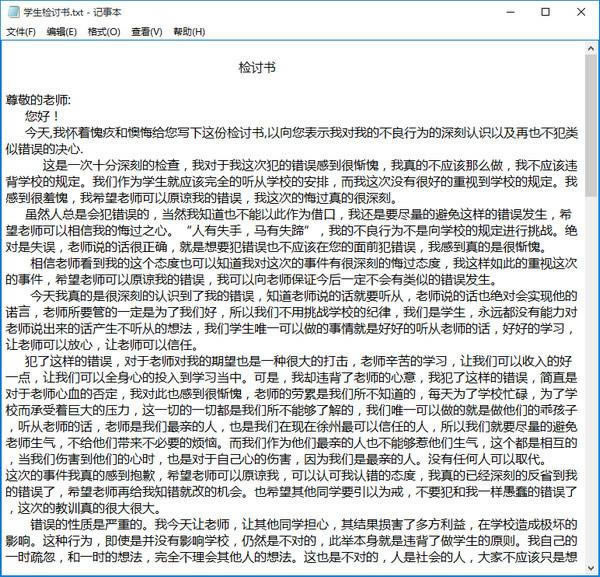Click the line 似错误的决心.
The image size is (600, 577).
click(44, 149)
